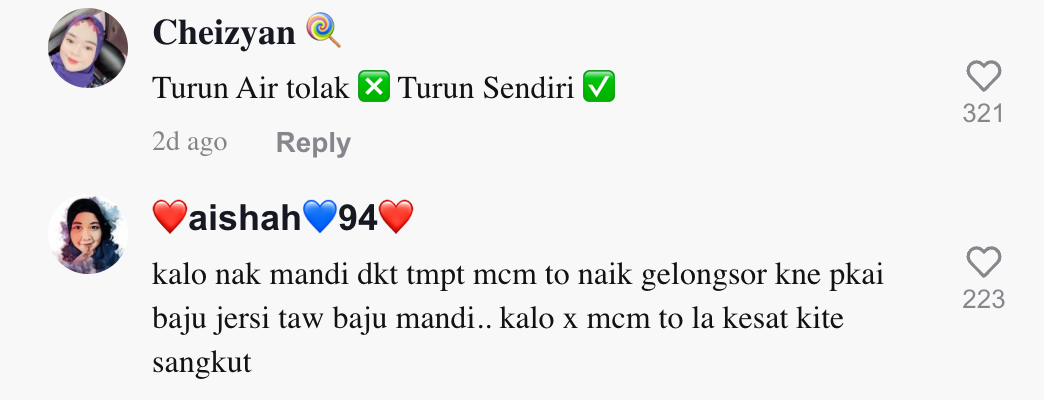View the 223 likes count
The image size is (1044, 400).
[983, 300]
